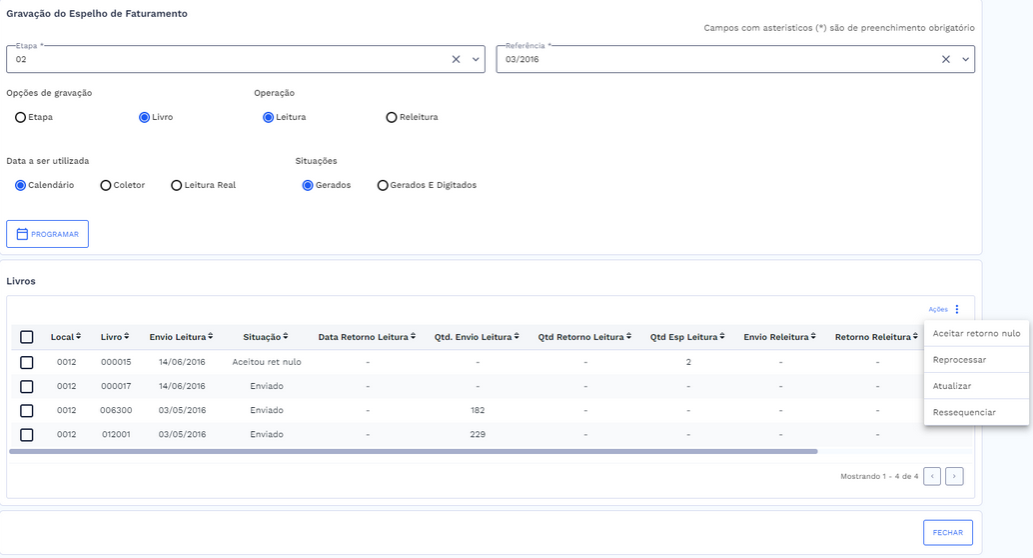Go to next page of Livros table
This screenshot has width=1033, height=558.
click(x=955, y=477)
